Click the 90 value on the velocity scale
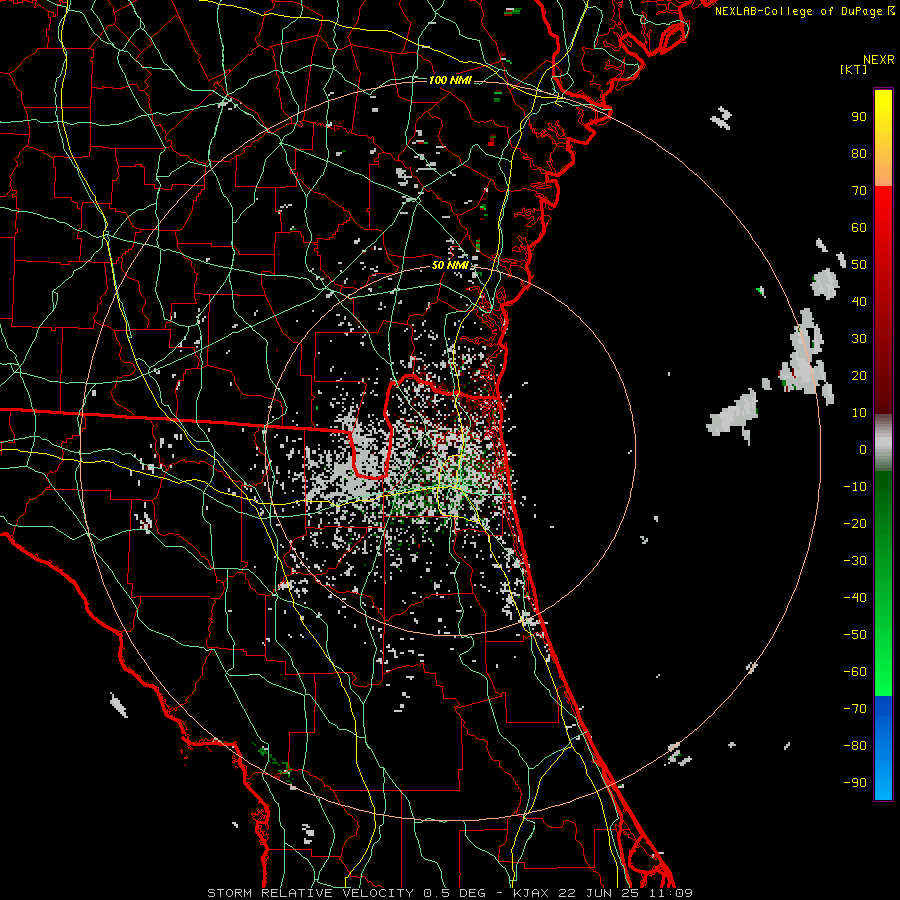This screenshot has width=900, height=900. point(859,117)
